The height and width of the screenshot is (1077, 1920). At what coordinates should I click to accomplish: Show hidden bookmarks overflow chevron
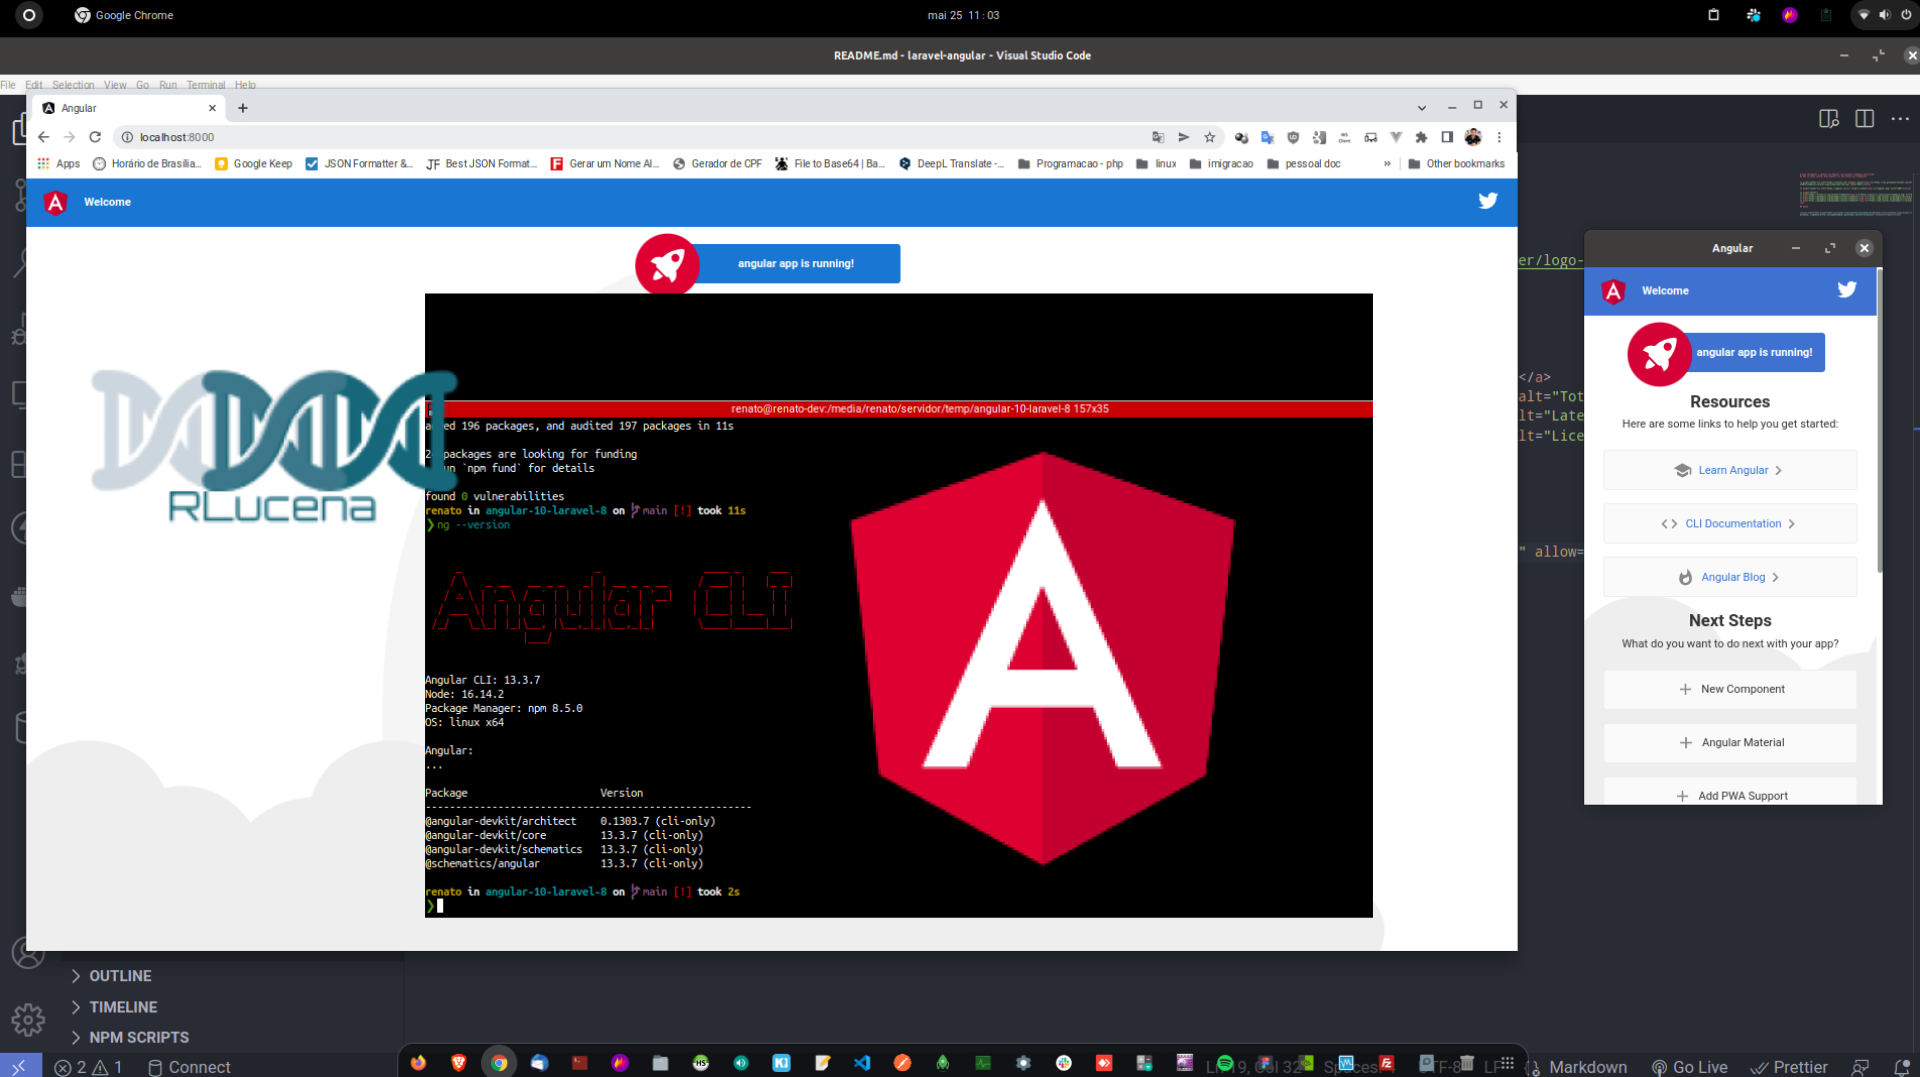(1387, 164)
